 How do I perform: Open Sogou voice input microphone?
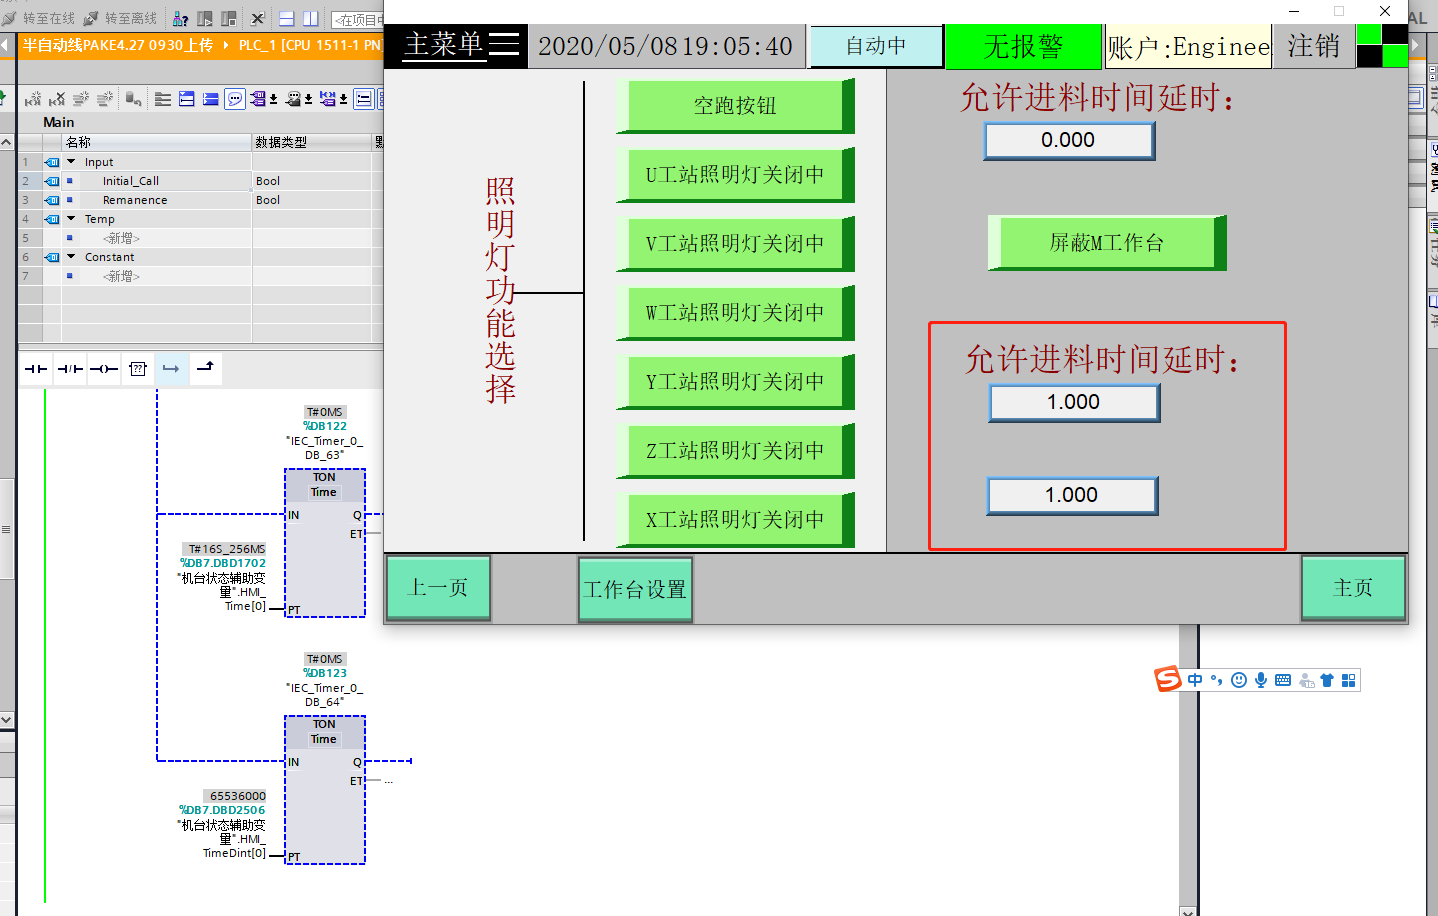pyautogui.click(x=1261, y=680)
